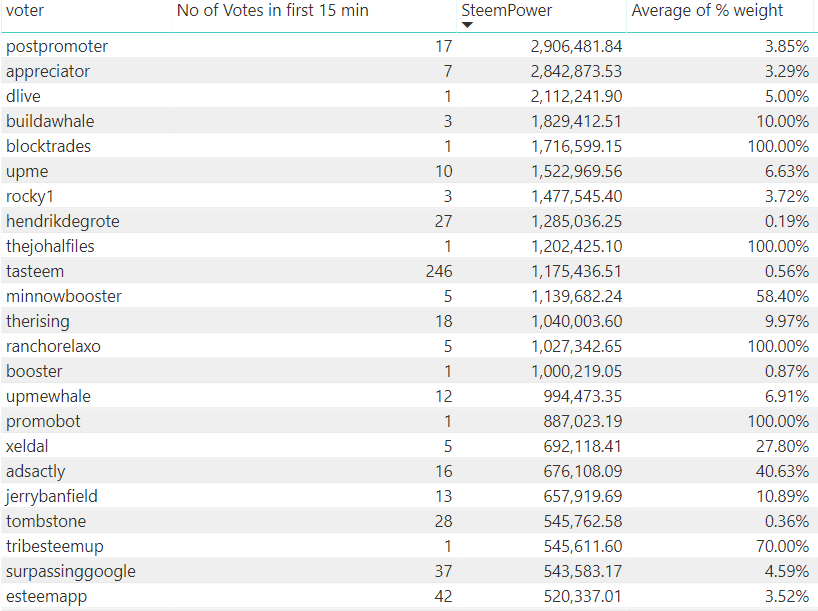This screenshot has height=611, width=818.
Task: Select the blocktrades row
Action: click(x=409, y=146)
